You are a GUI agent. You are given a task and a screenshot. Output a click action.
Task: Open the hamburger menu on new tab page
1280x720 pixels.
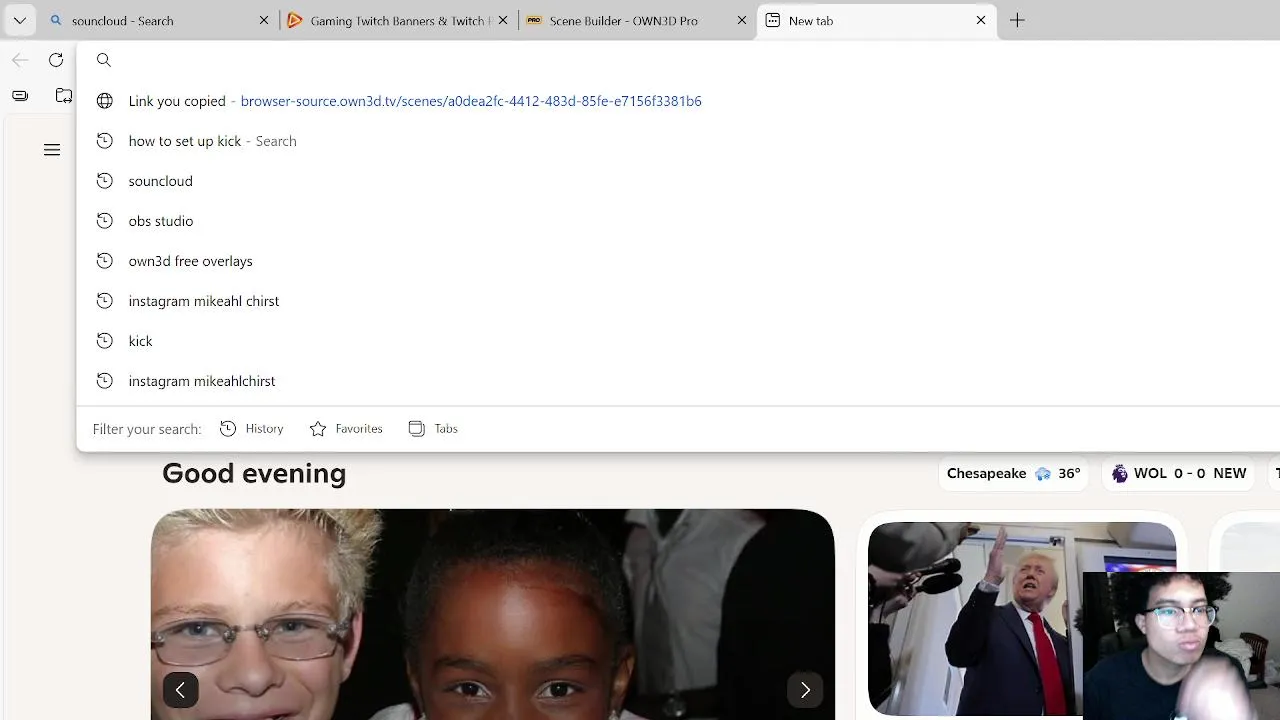[52, 150]
